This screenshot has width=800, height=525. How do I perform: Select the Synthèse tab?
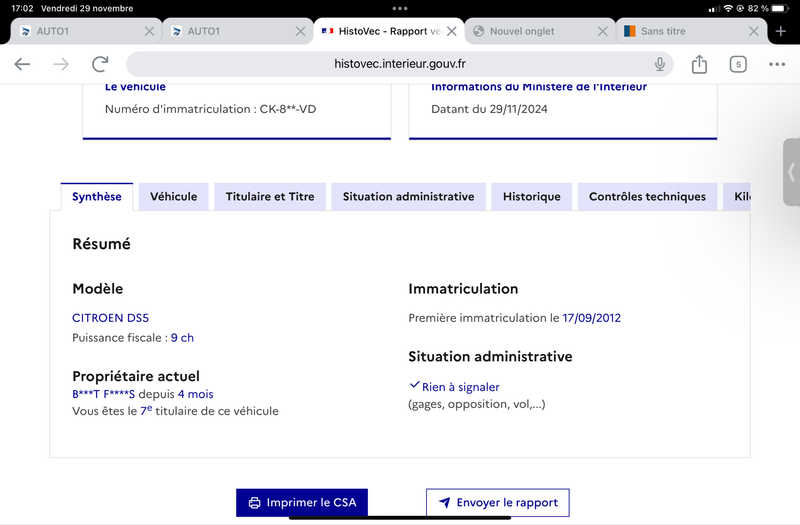[x=96, y=196]
